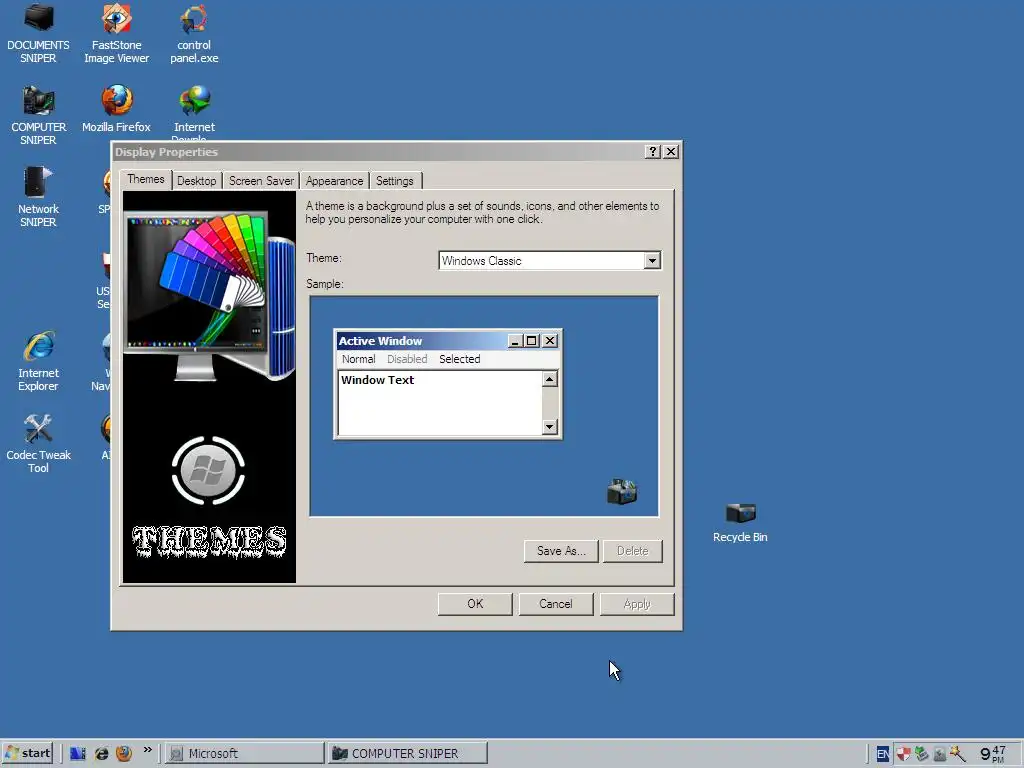Open the green tray icon after the shield

(921, 754)
